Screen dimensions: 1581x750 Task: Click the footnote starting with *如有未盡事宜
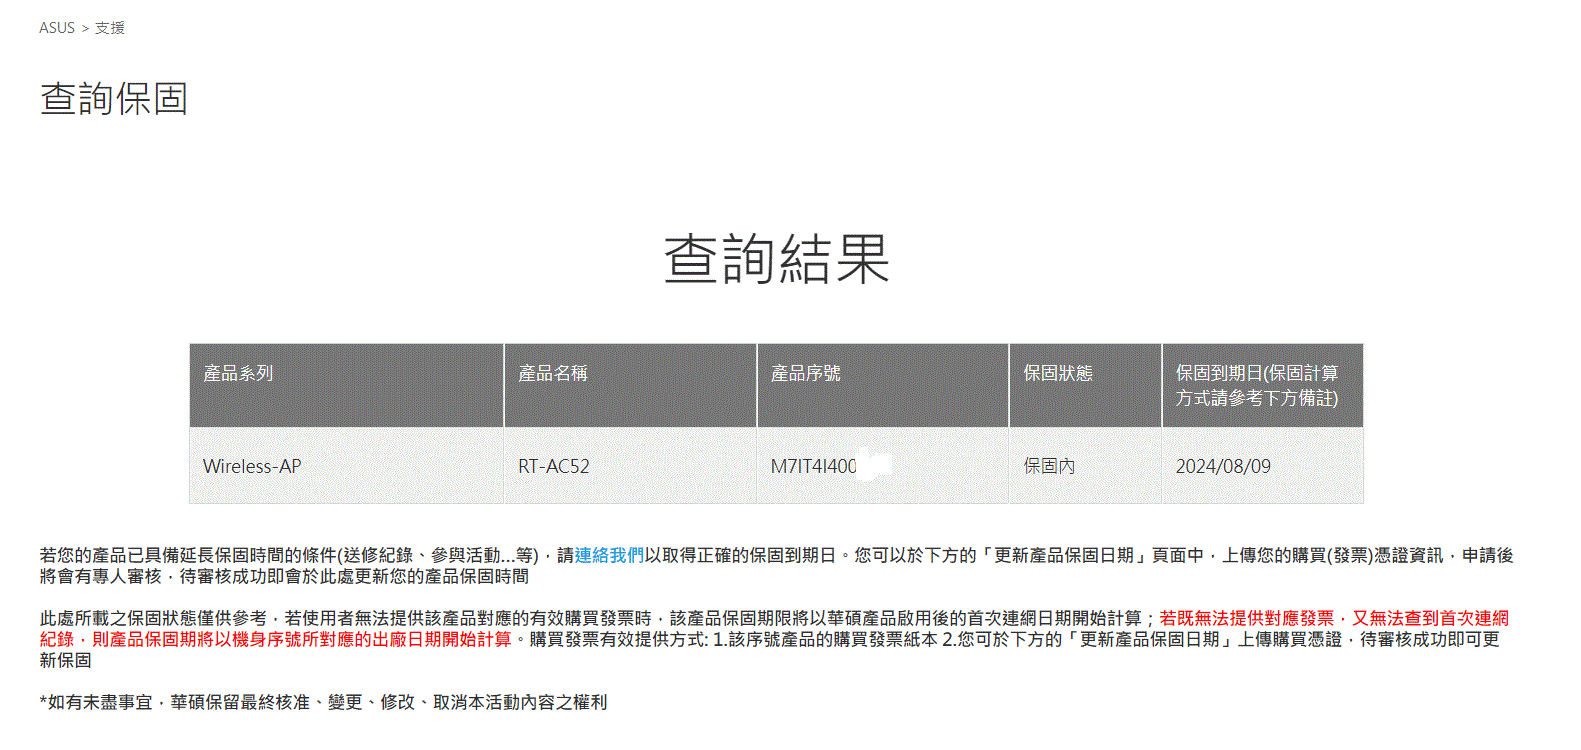[323, 702]
